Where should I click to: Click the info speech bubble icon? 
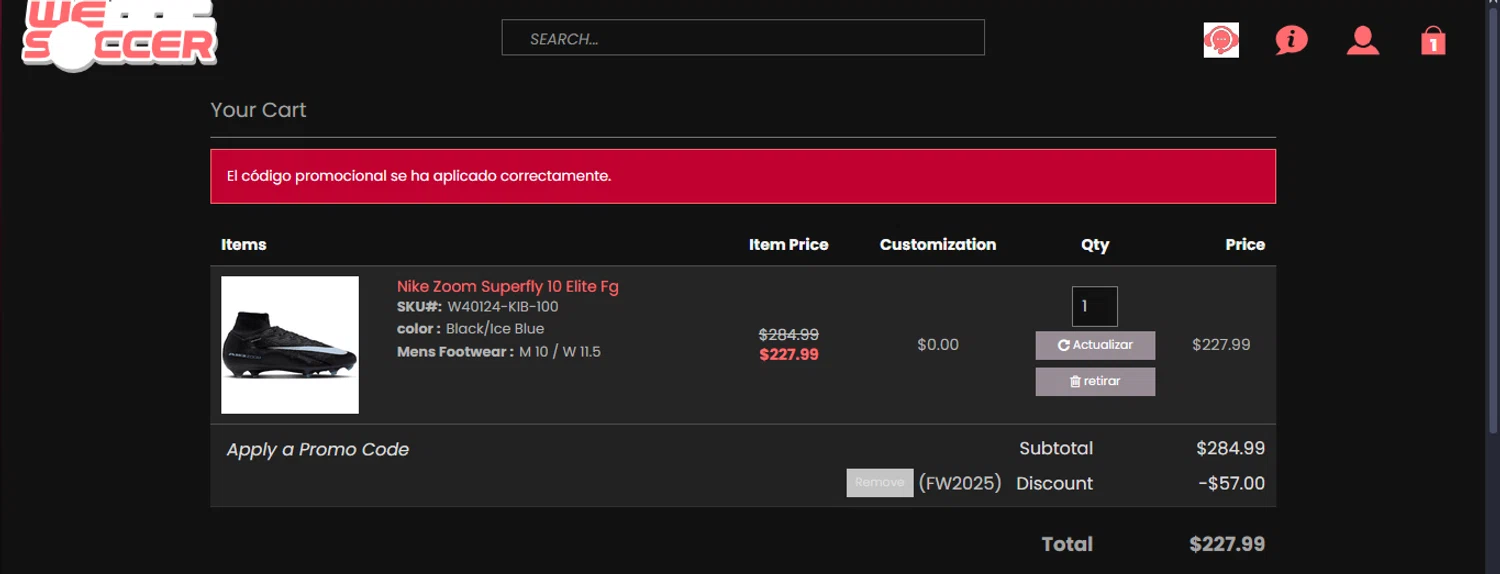pos(1291,40)
